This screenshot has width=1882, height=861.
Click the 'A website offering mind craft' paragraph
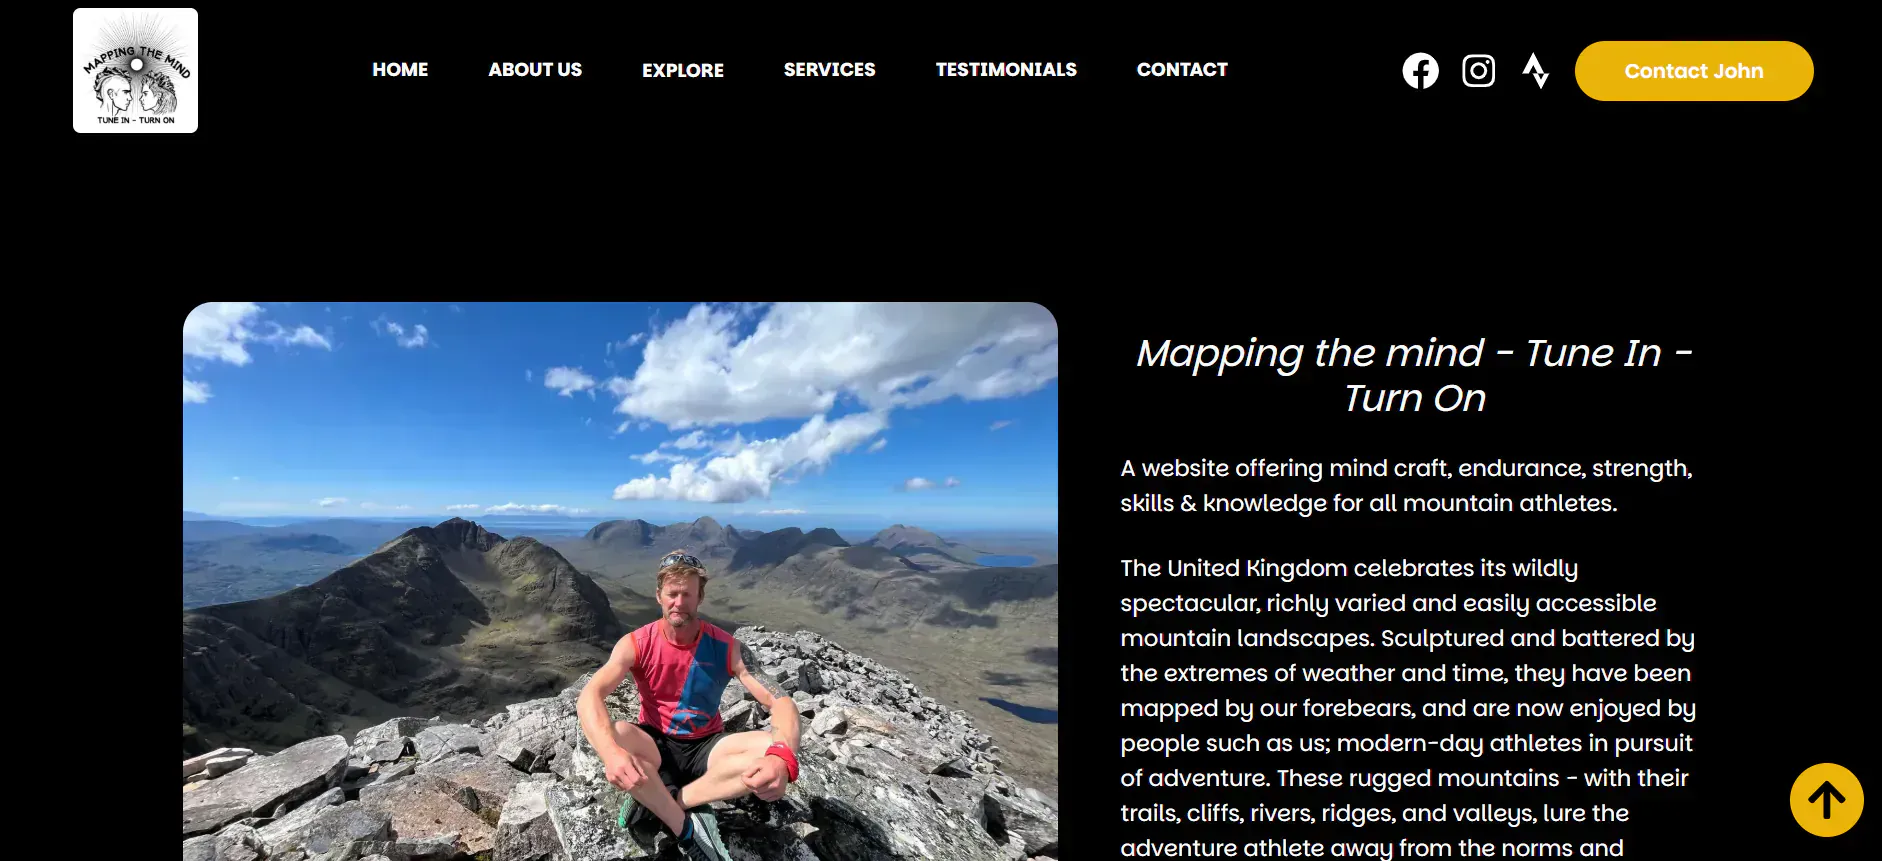point(1407,485)
